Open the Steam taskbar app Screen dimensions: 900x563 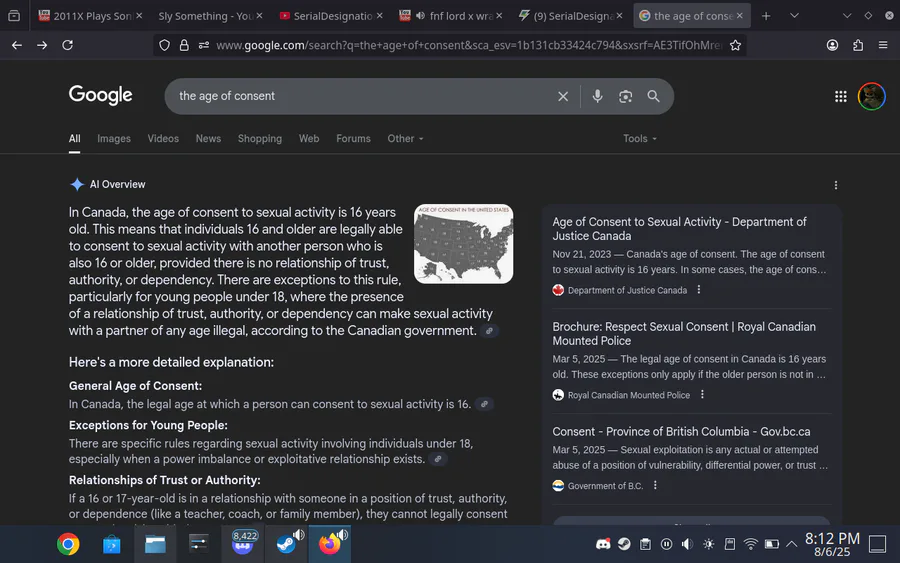pyautogui.click(x=286, y=543)
